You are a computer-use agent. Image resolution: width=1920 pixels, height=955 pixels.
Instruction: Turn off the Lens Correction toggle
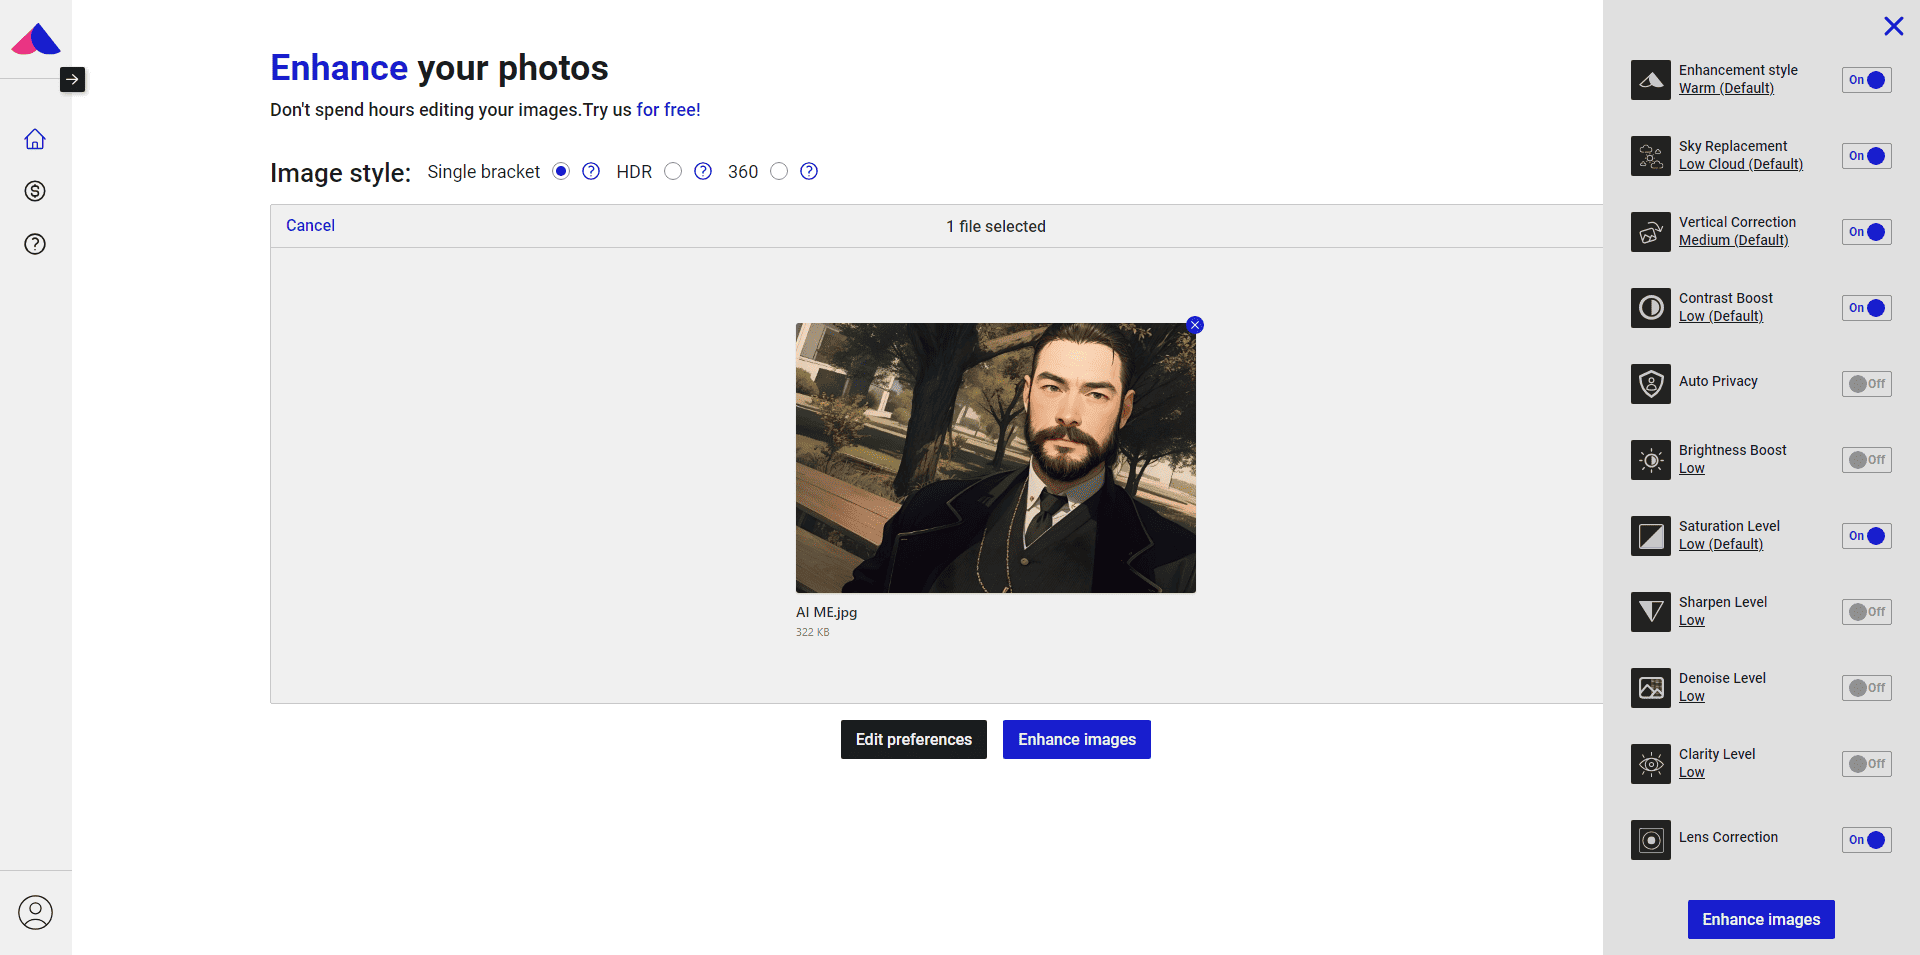point(1866,840)
